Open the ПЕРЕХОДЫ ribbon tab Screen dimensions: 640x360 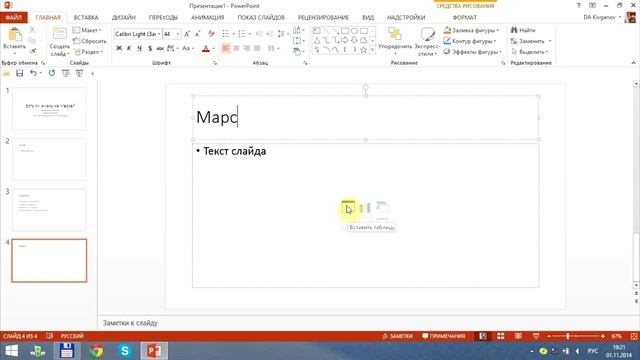(163, 18)
